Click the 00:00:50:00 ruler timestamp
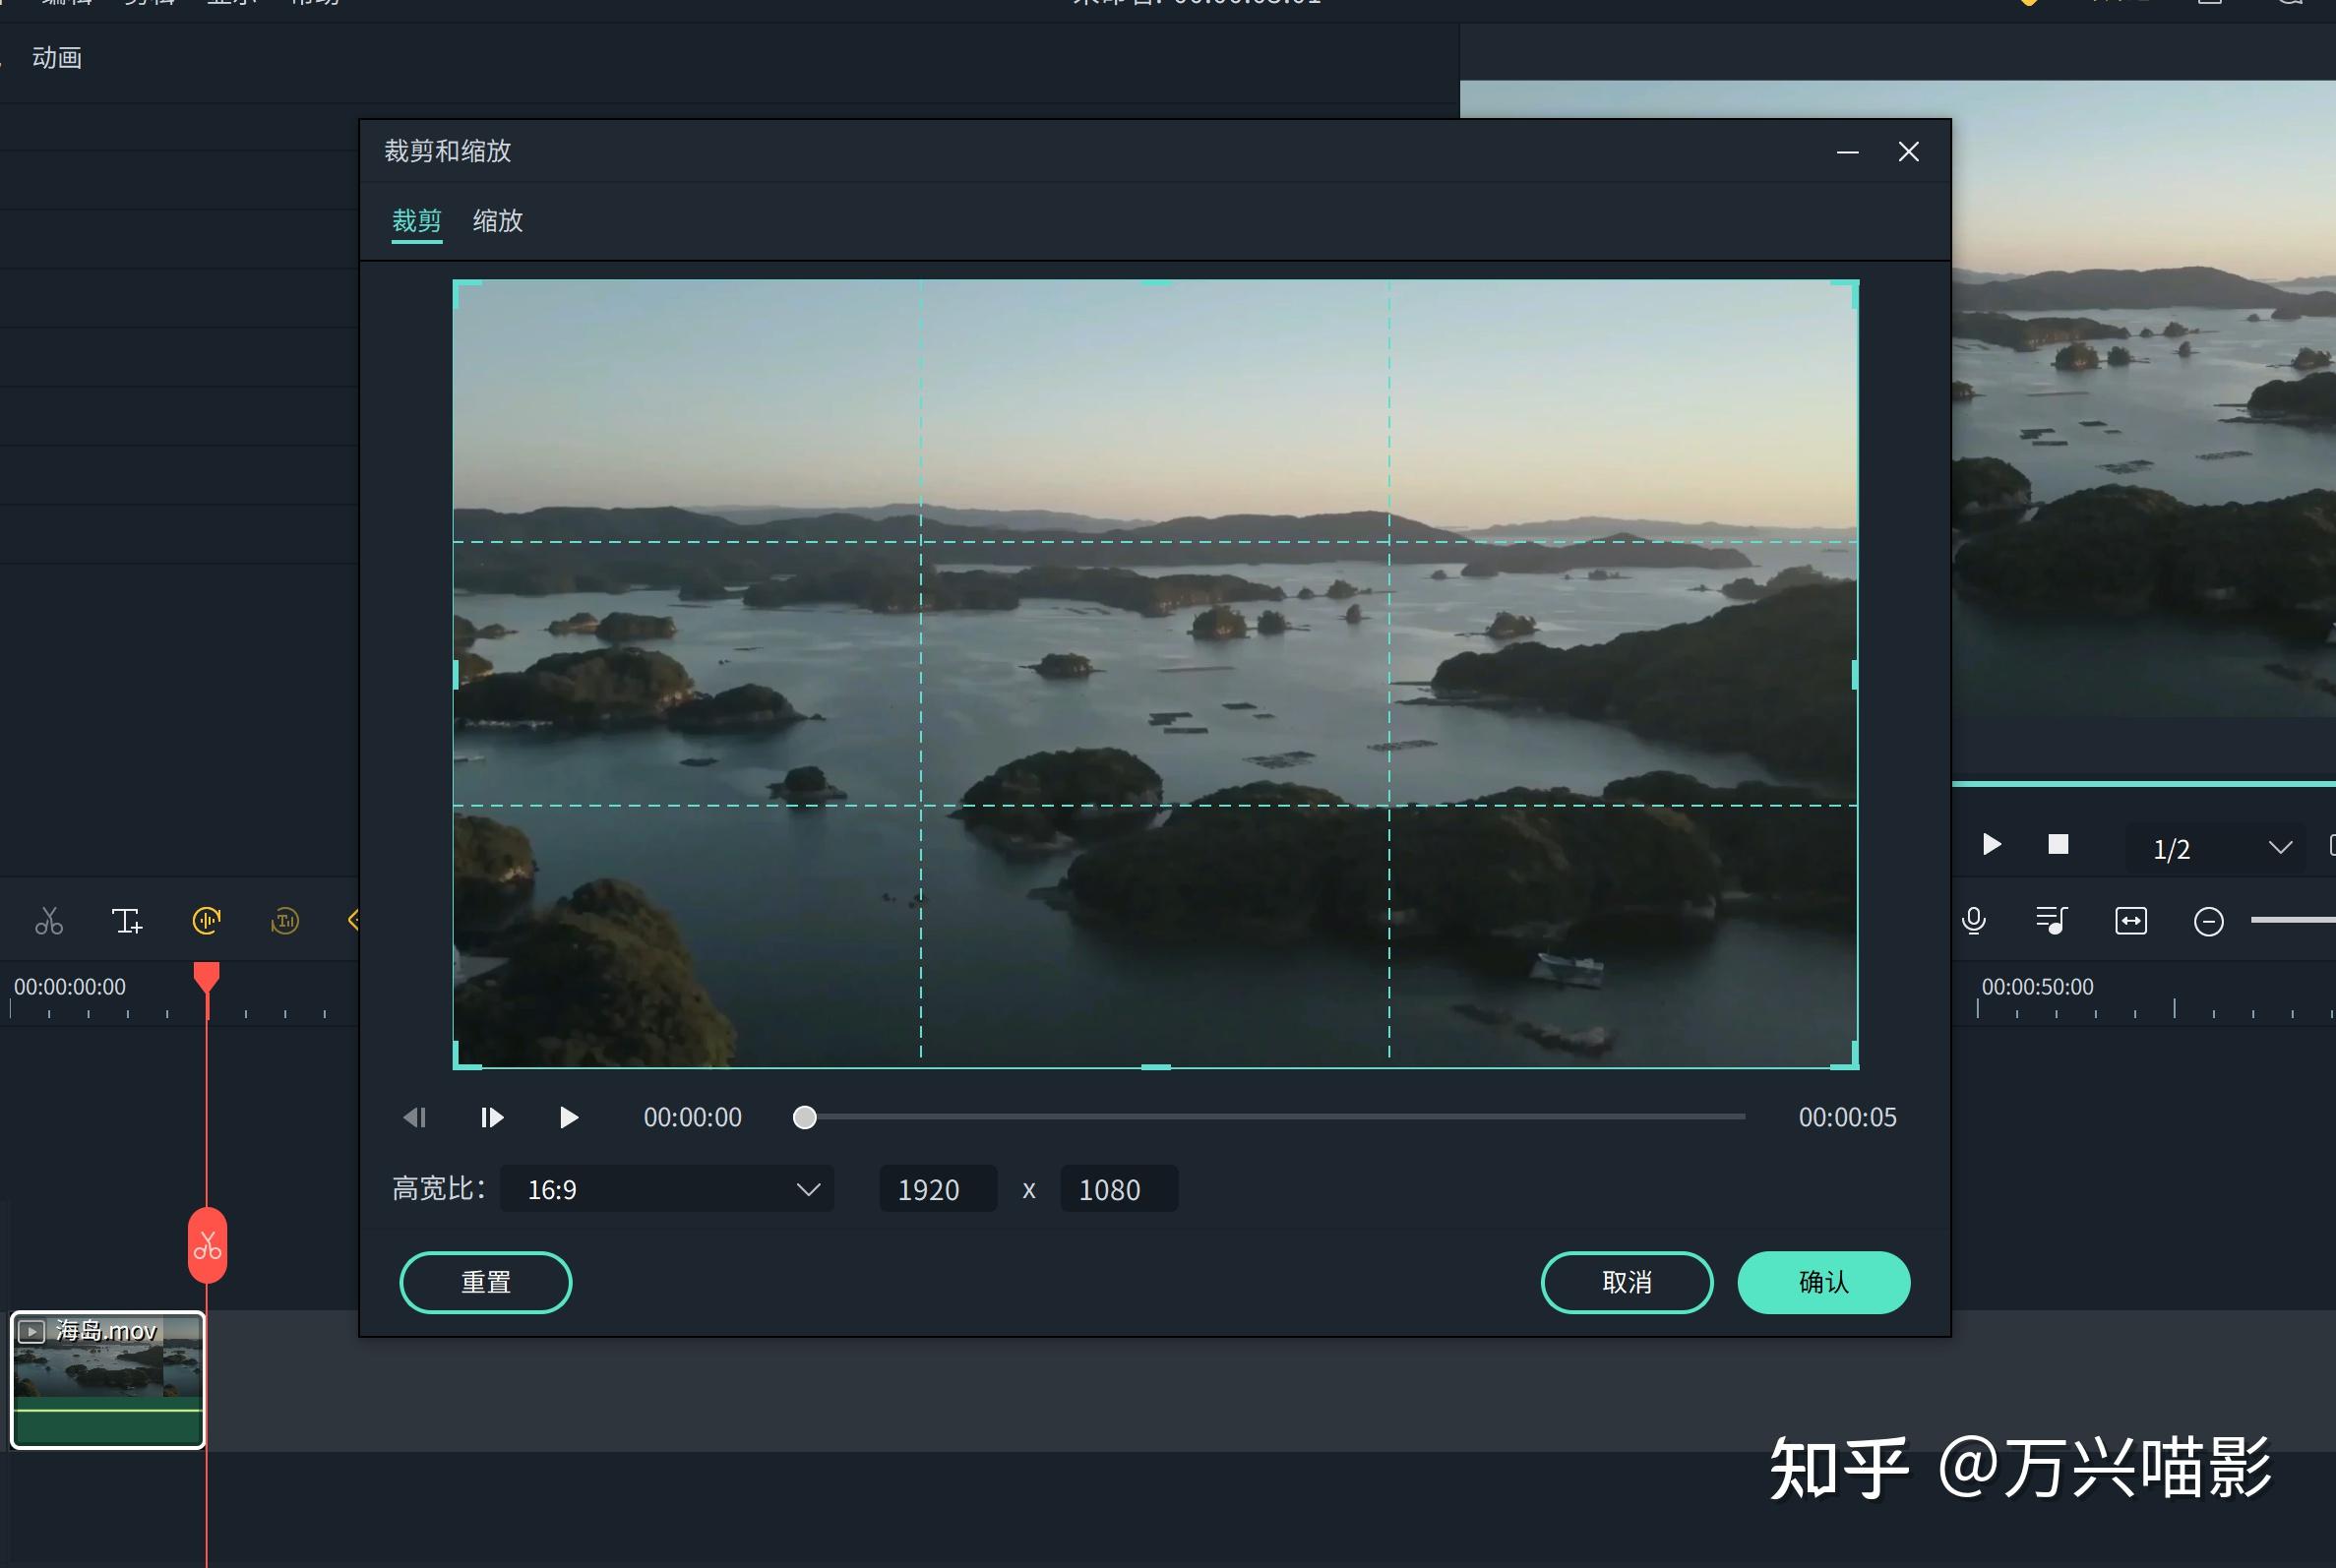 click(x=2037, y=987)
